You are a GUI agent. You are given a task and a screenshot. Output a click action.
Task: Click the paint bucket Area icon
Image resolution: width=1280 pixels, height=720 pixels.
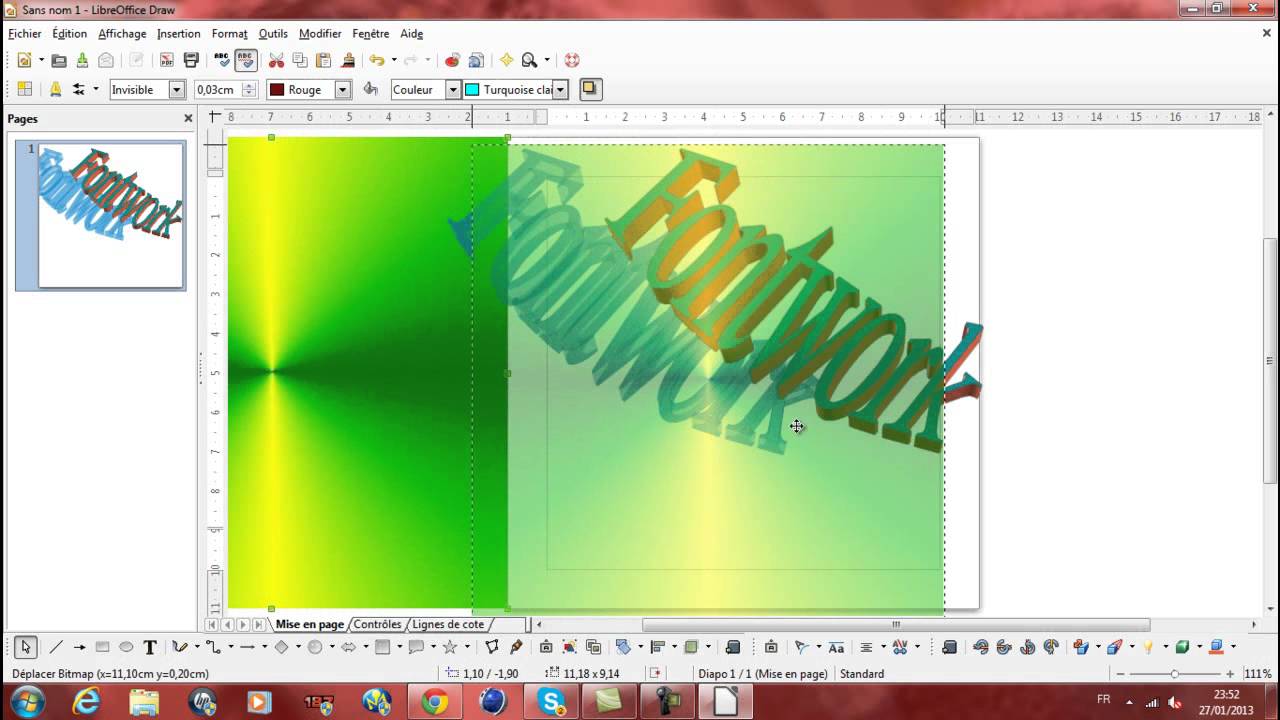click(370, 89)
